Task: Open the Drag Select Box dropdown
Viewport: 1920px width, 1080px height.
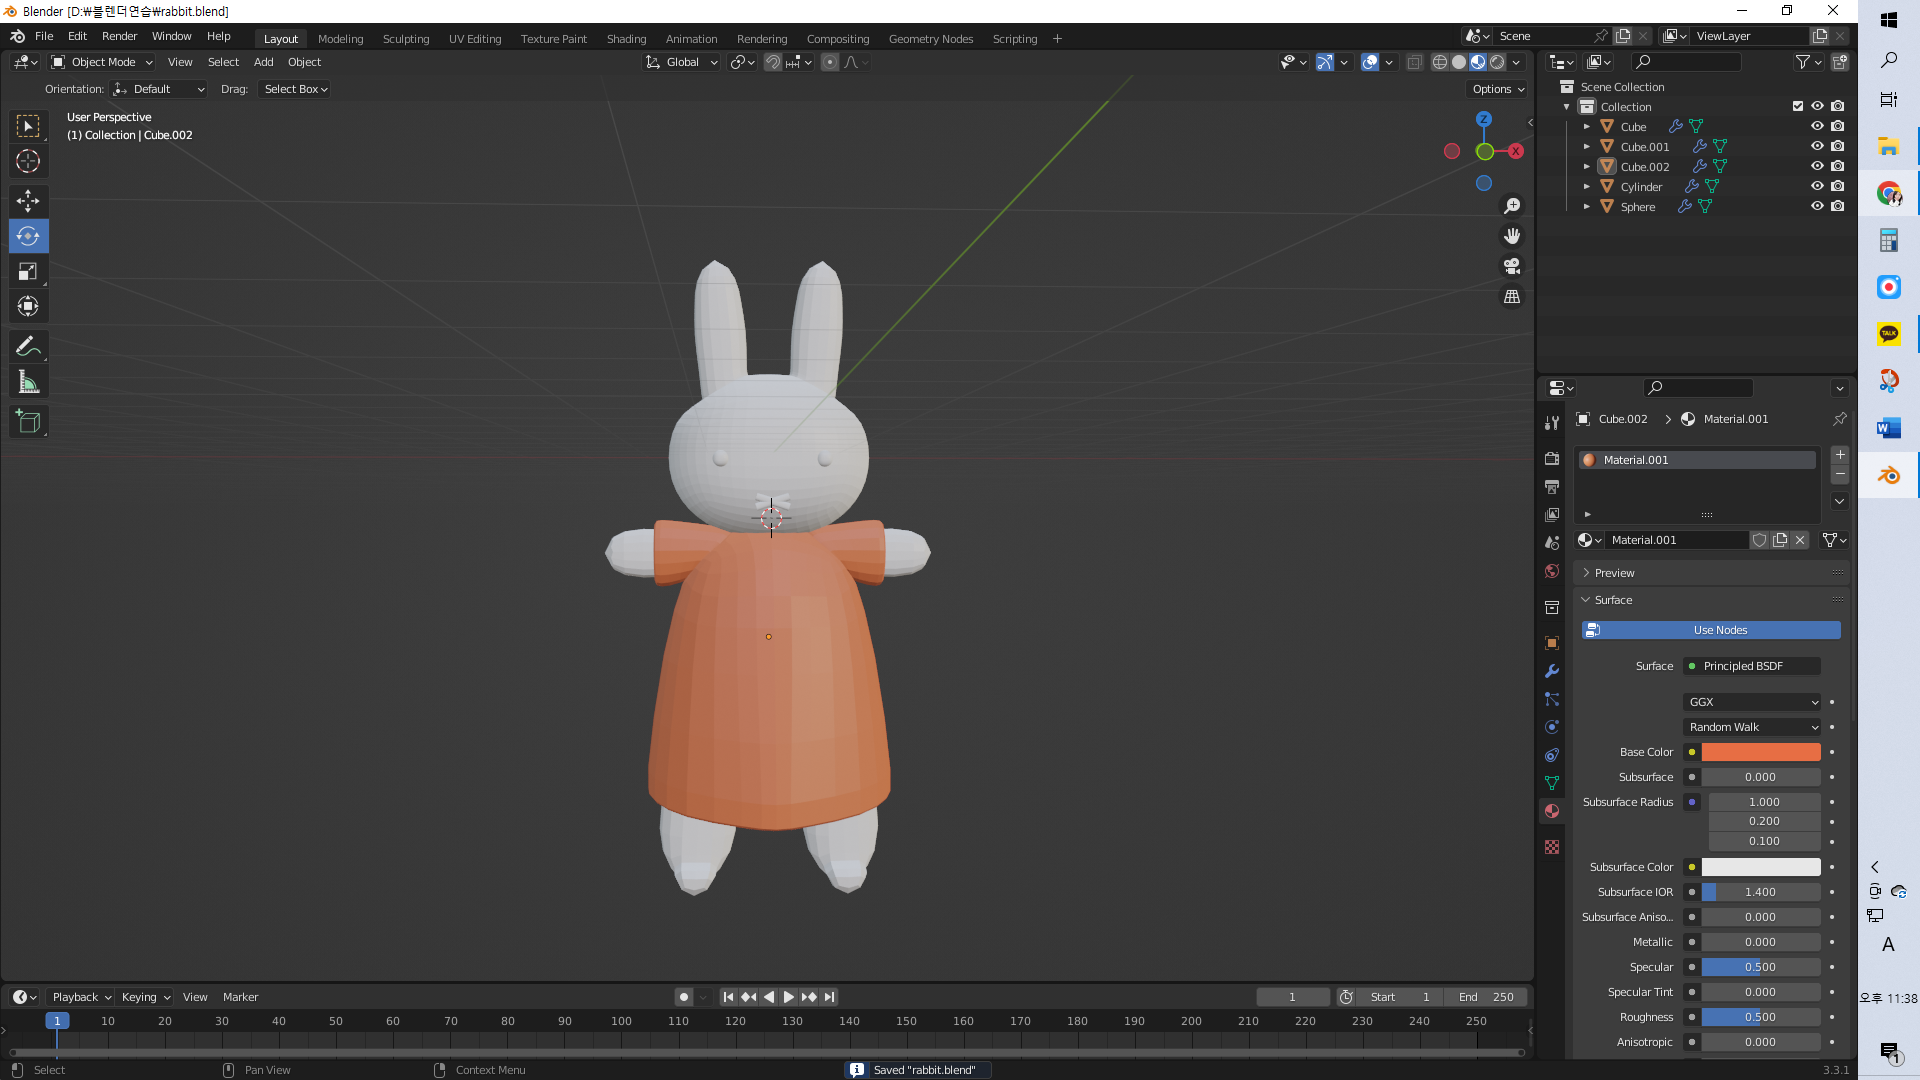Action: point(295,89)
